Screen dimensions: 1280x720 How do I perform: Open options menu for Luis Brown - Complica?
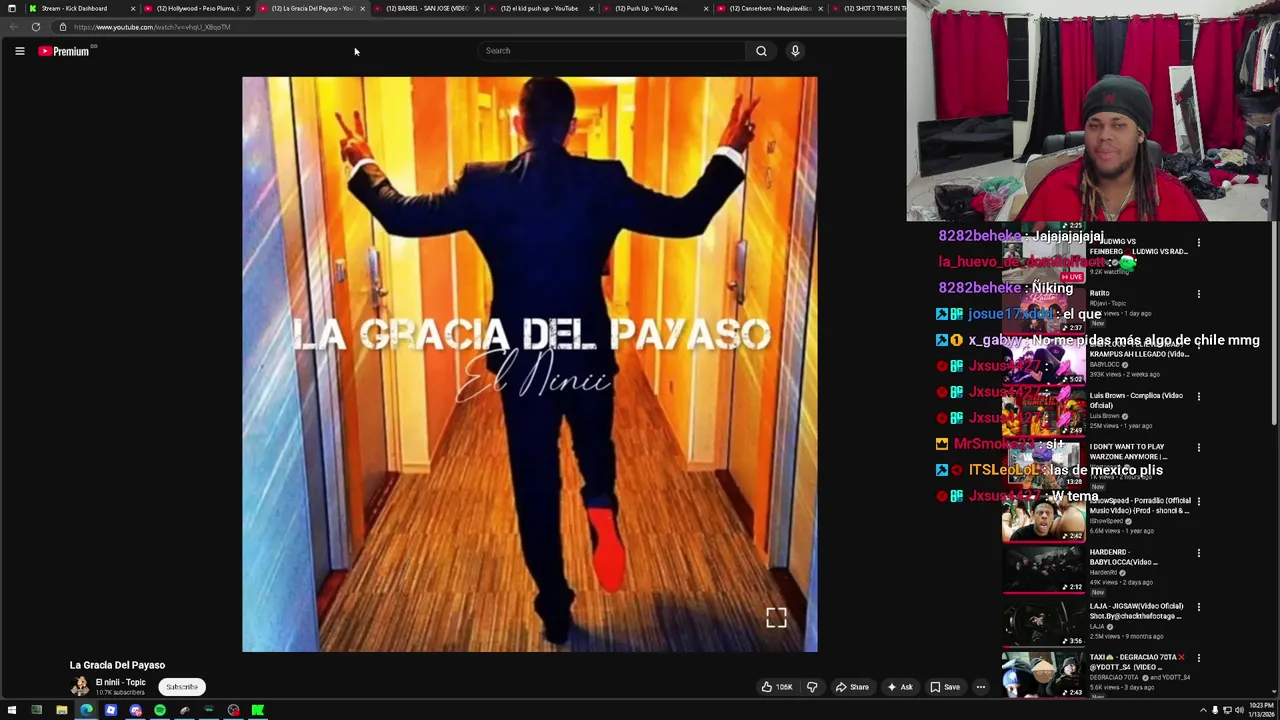tap(1199, 397)
